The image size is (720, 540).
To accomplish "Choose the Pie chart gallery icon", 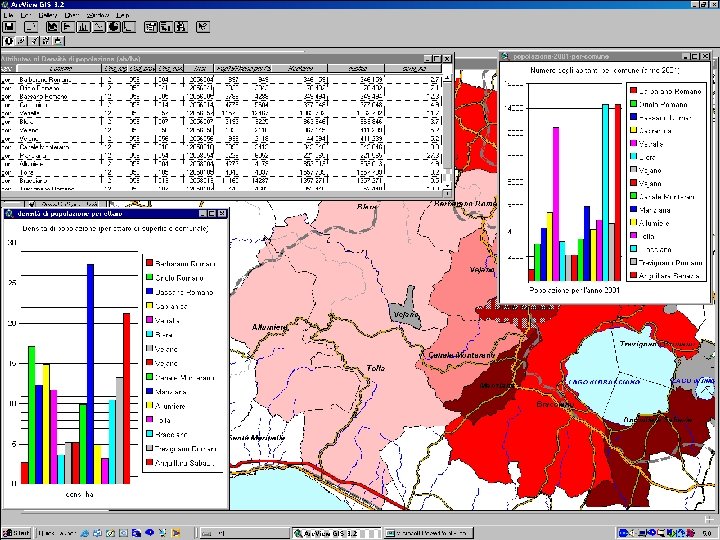I will click(x=113, y=27).
